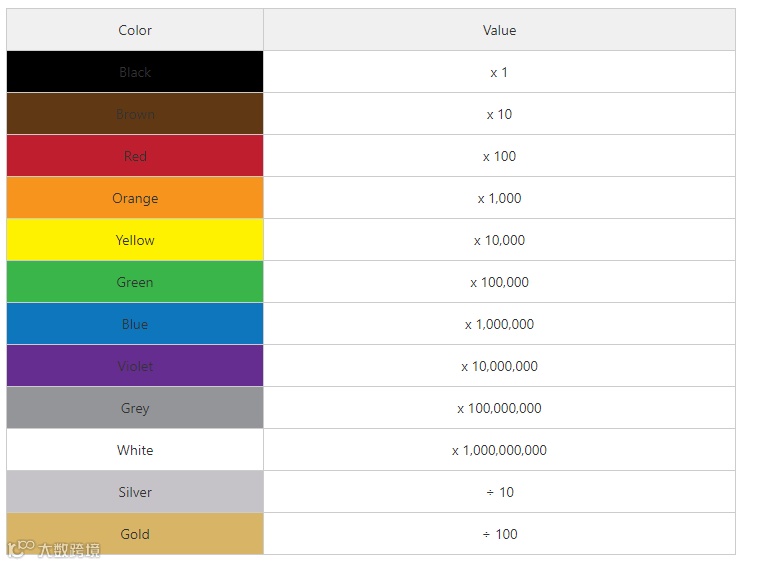The width and height of the screenshot is (759, 565).
Task: Click the watermark logo at bottom left
Action: (54, 550)
